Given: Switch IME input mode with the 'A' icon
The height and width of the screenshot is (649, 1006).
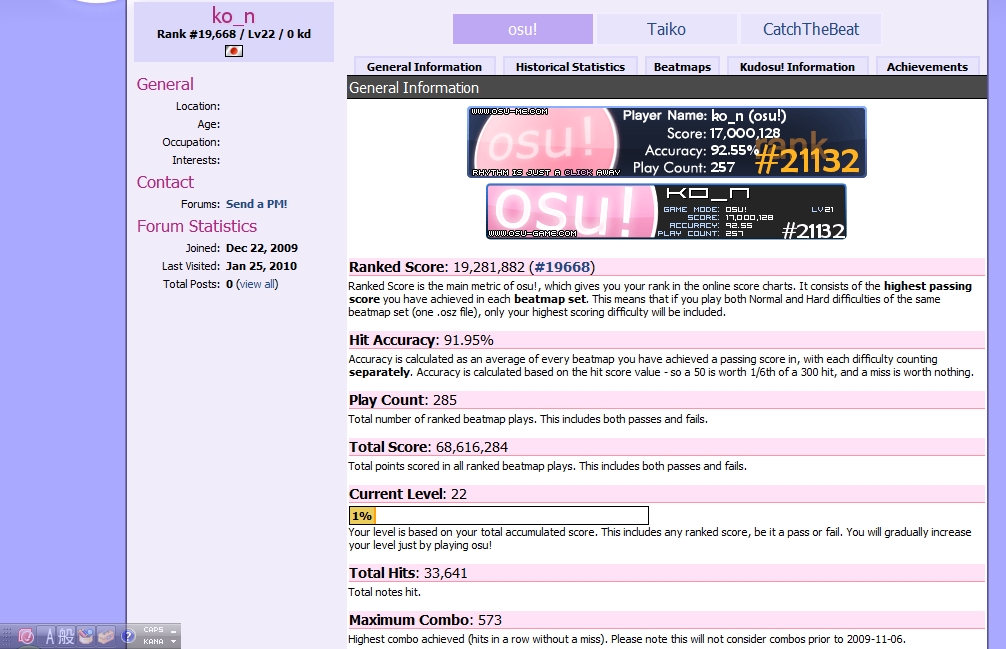Looking at the screenshot, I should [x=49, y=636].
